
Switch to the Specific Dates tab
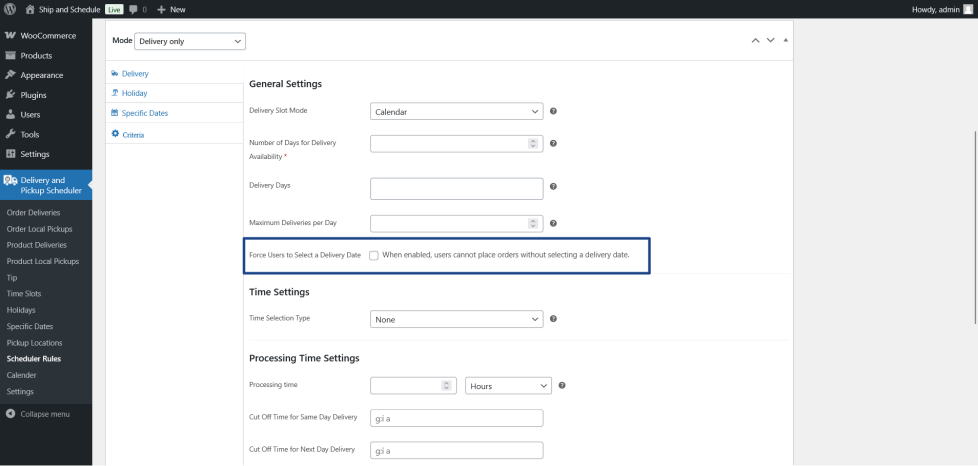(144, 113)
